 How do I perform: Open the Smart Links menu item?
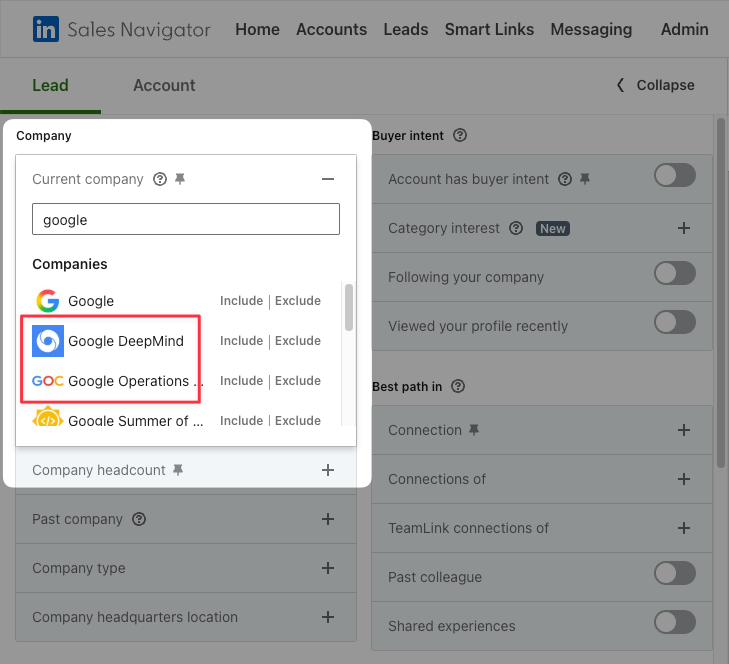pyautogui.click(x=489, y=29)
